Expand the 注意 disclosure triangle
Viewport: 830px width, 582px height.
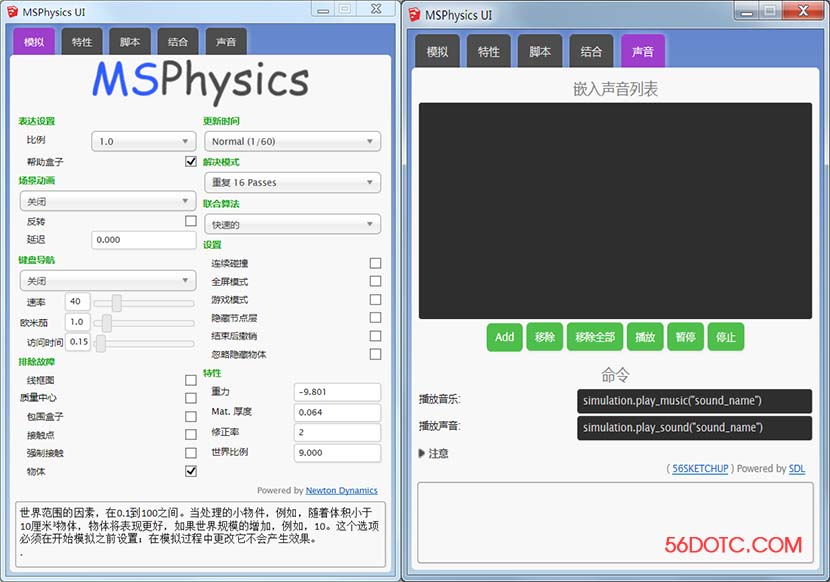tap(422, 453)
